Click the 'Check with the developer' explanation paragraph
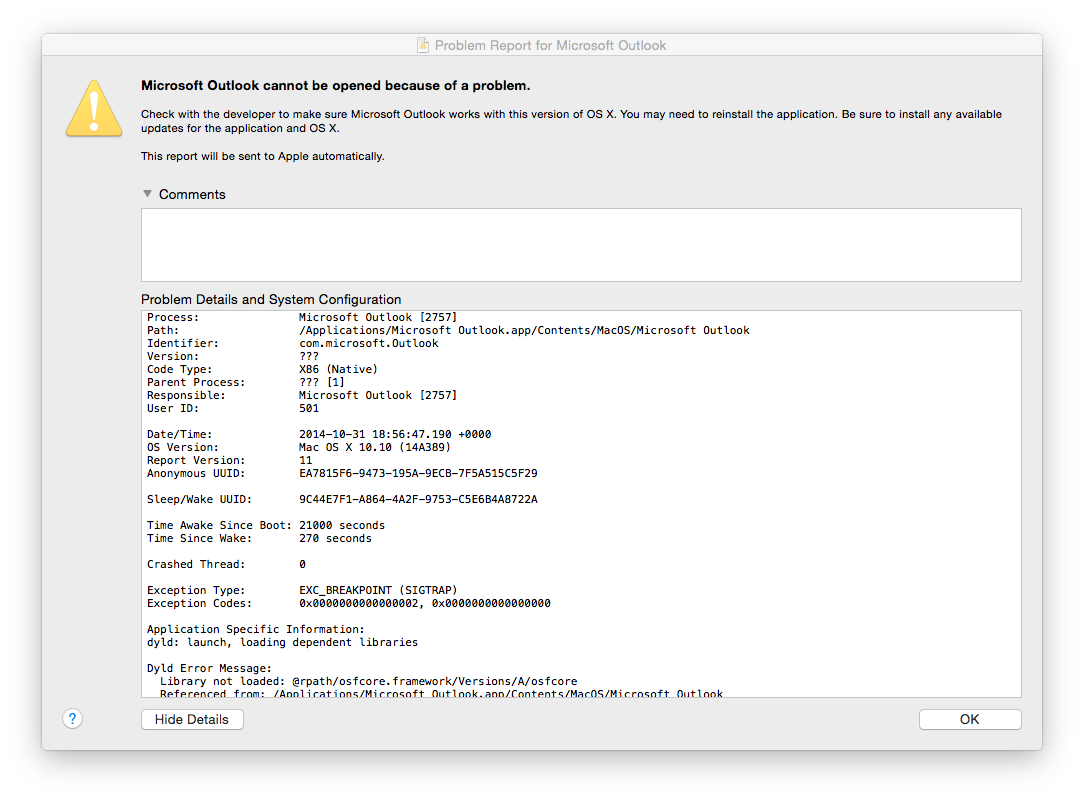 click(x=571, y=121)
